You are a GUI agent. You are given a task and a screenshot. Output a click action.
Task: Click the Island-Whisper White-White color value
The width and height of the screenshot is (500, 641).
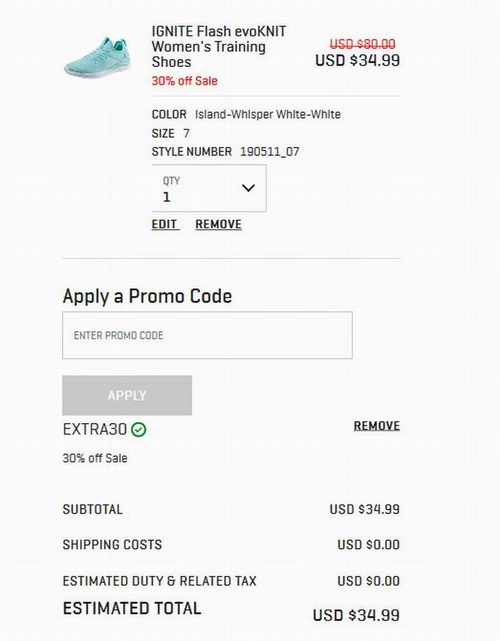point(268,114)
